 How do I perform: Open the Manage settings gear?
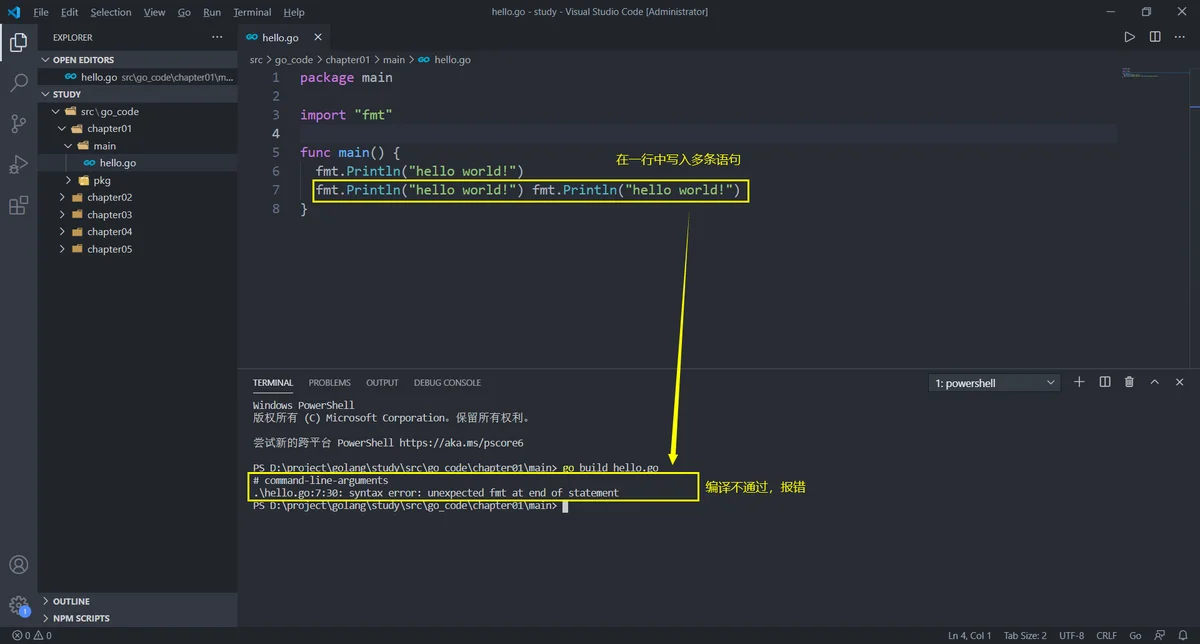coord(18,605)
